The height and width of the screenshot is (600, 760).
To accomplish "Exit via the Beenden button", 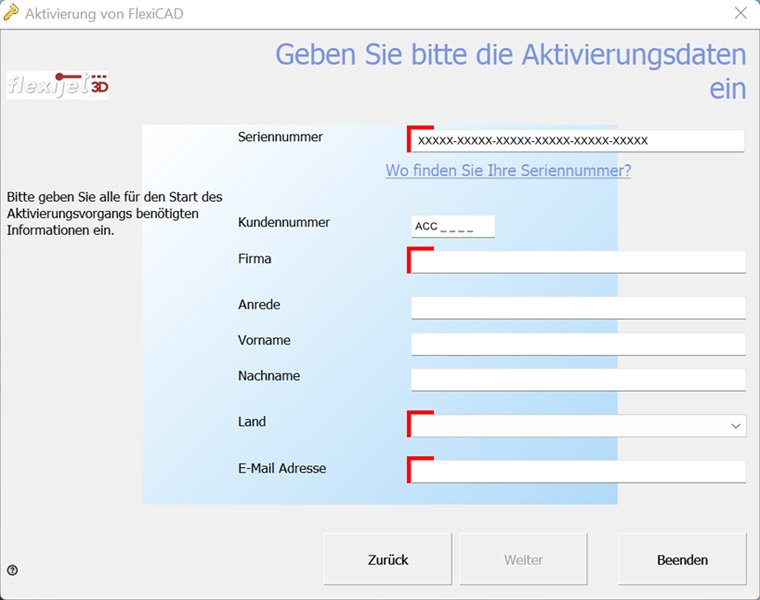I will tap(682, 559).
